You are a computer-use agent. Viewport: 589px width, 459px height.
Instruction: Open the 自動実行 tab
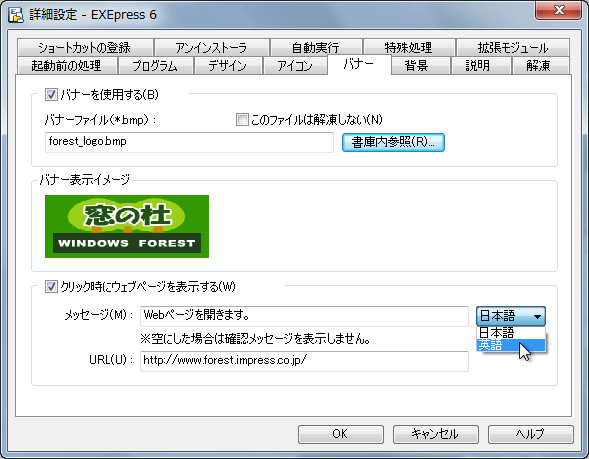[316, 47]
